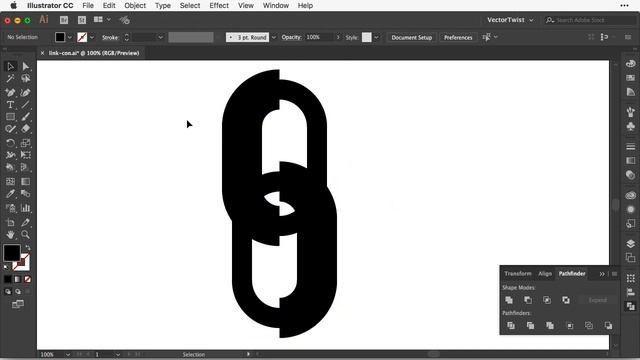Click Minus Back pathfinder icon

click(608, 325)
